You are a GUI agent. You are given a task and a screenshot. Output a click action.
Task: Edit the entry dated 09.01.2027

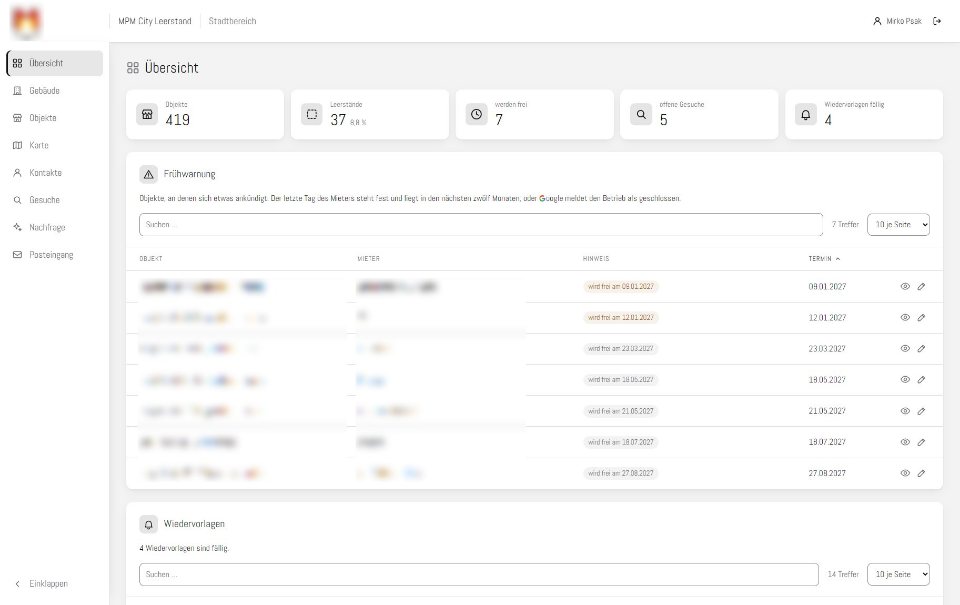921,287
